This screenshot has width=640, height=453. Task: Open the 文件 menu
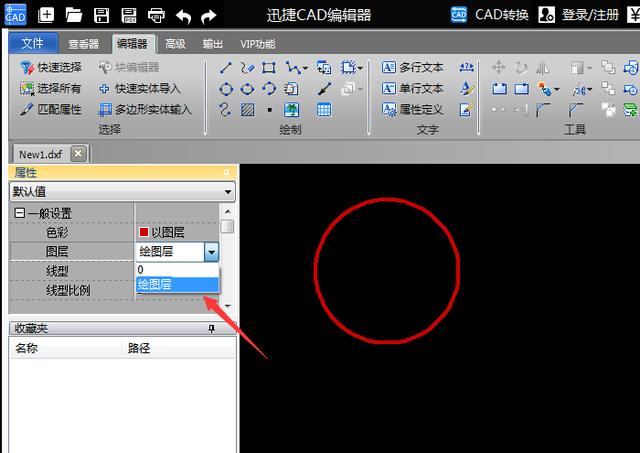(x=33, y=43)
